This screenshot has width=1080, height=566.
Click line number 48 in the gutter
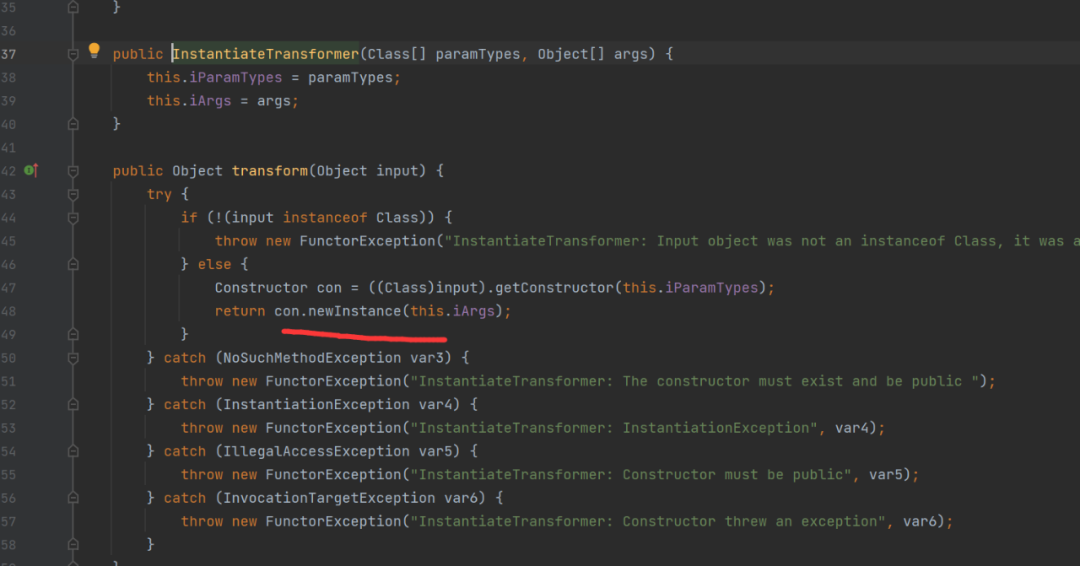click(x=8, y=311)
